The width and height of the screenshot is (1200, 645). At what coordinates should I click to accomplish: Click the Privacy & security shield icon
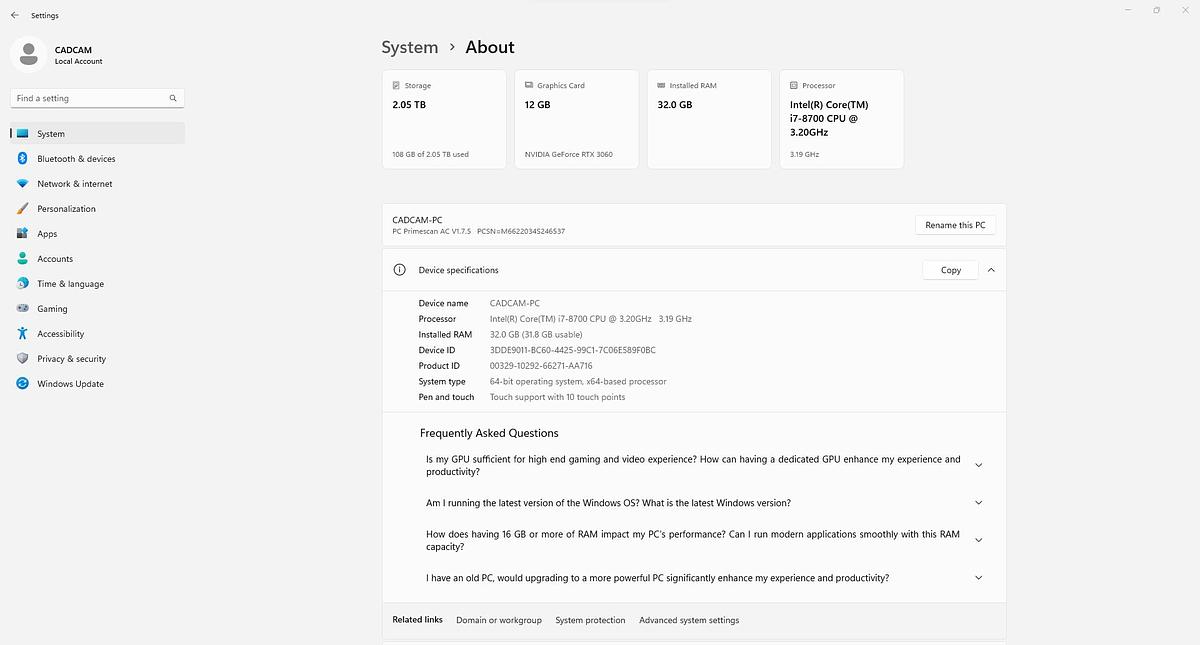pyautogui.click(x=22, y=359)
